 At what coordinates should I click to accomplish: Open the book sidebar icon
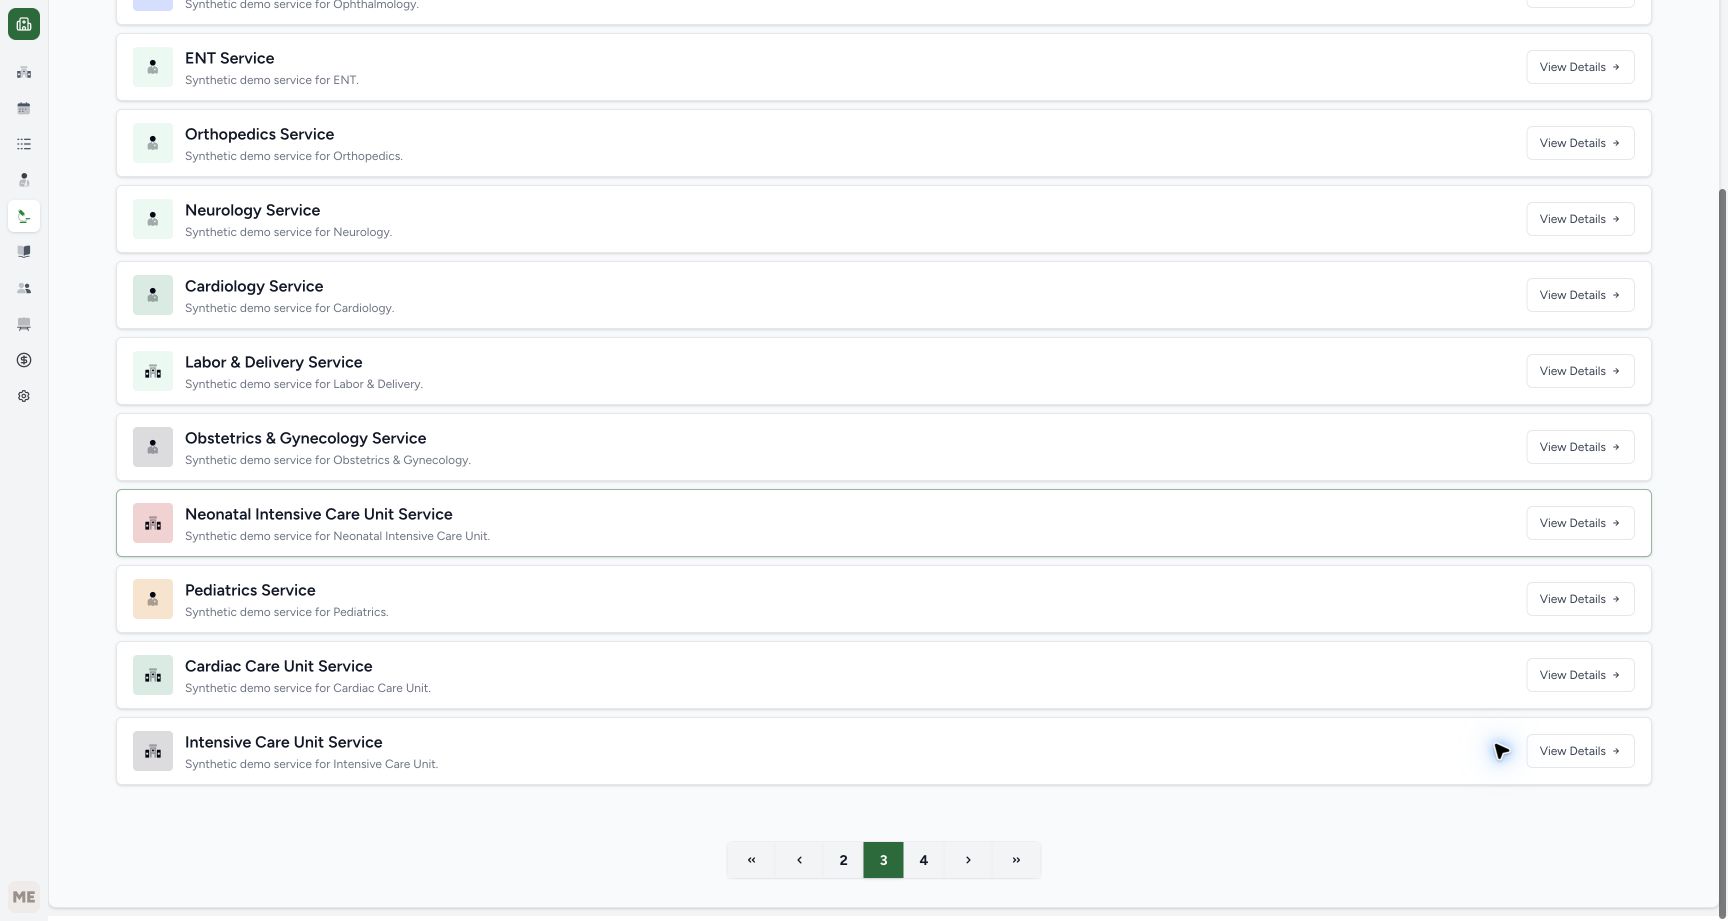coord(24,252)
